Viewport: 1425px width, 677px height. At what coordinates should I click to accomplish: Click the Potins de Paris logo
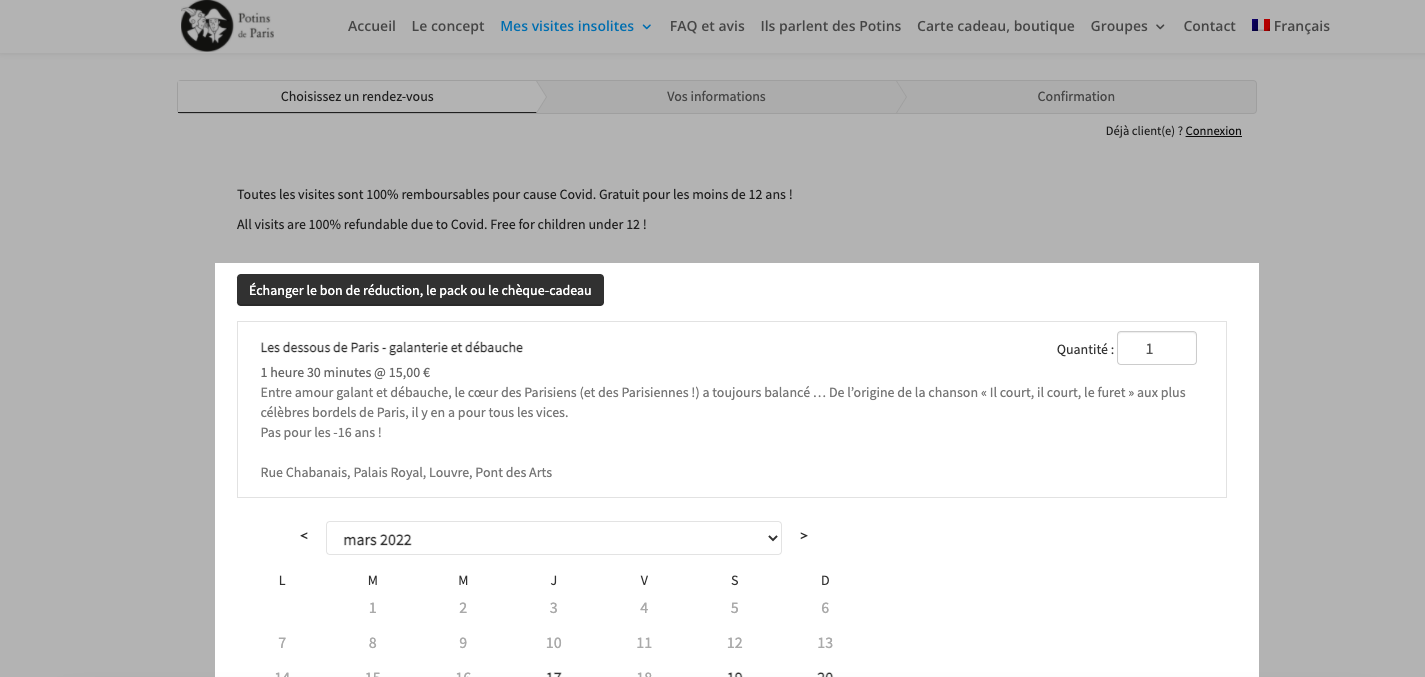(228, 26)
